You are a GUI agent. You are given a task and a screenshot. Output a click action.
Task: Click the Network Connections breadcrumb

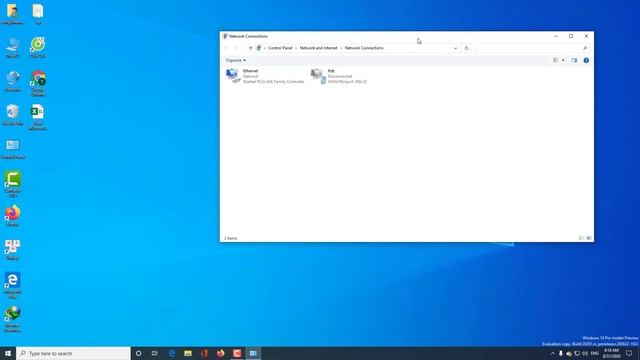(x=364, y=48)
